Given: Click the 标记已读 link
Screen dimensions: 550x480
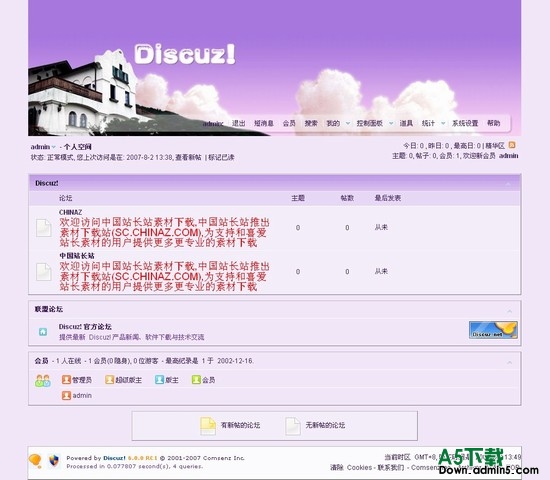Looking at the screenshot, I should point(221,157).
